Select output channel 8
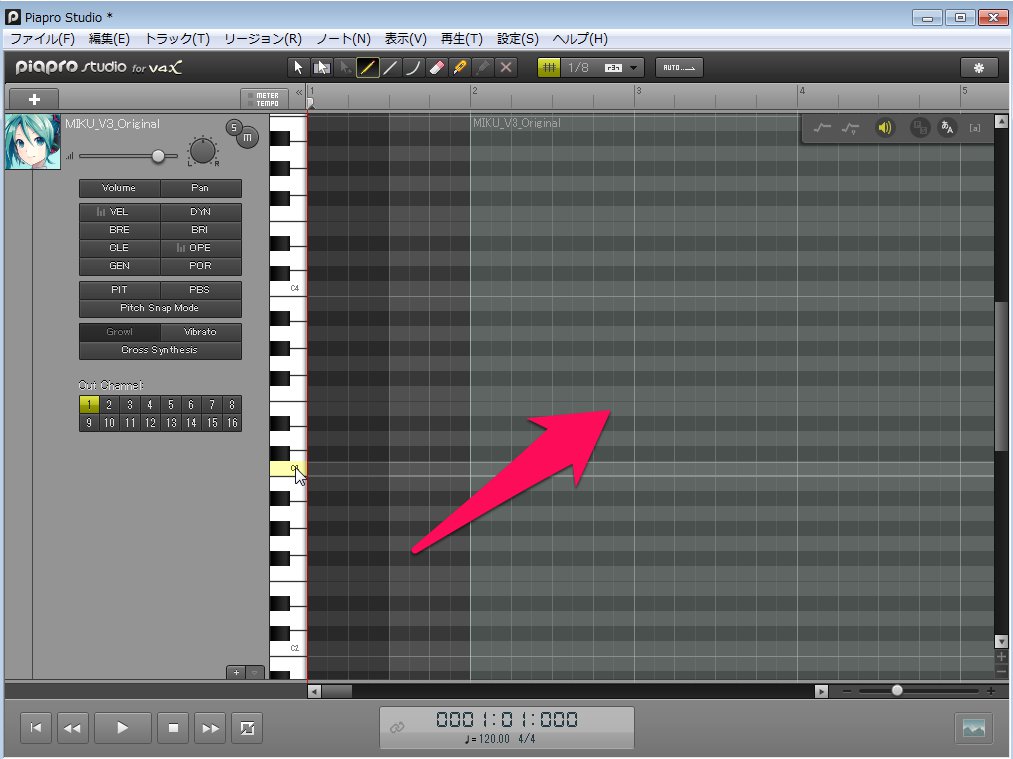Screen dimensions: 1013x759 click(232, 405)
